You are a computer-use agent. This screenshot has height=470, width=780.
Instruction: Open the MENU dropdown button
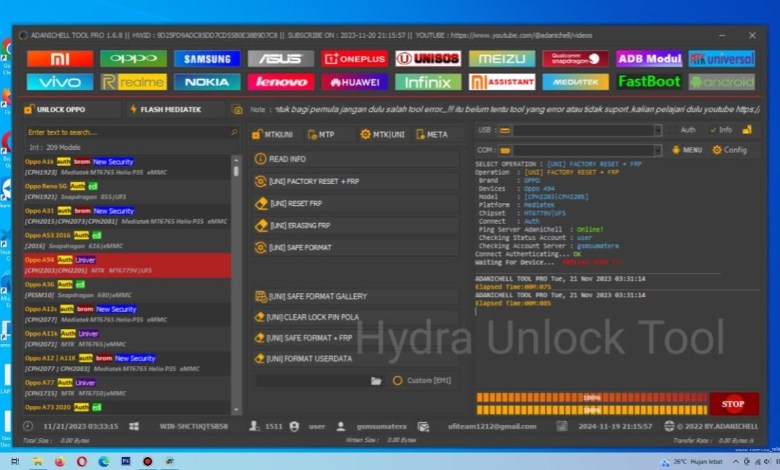(686, 150)
